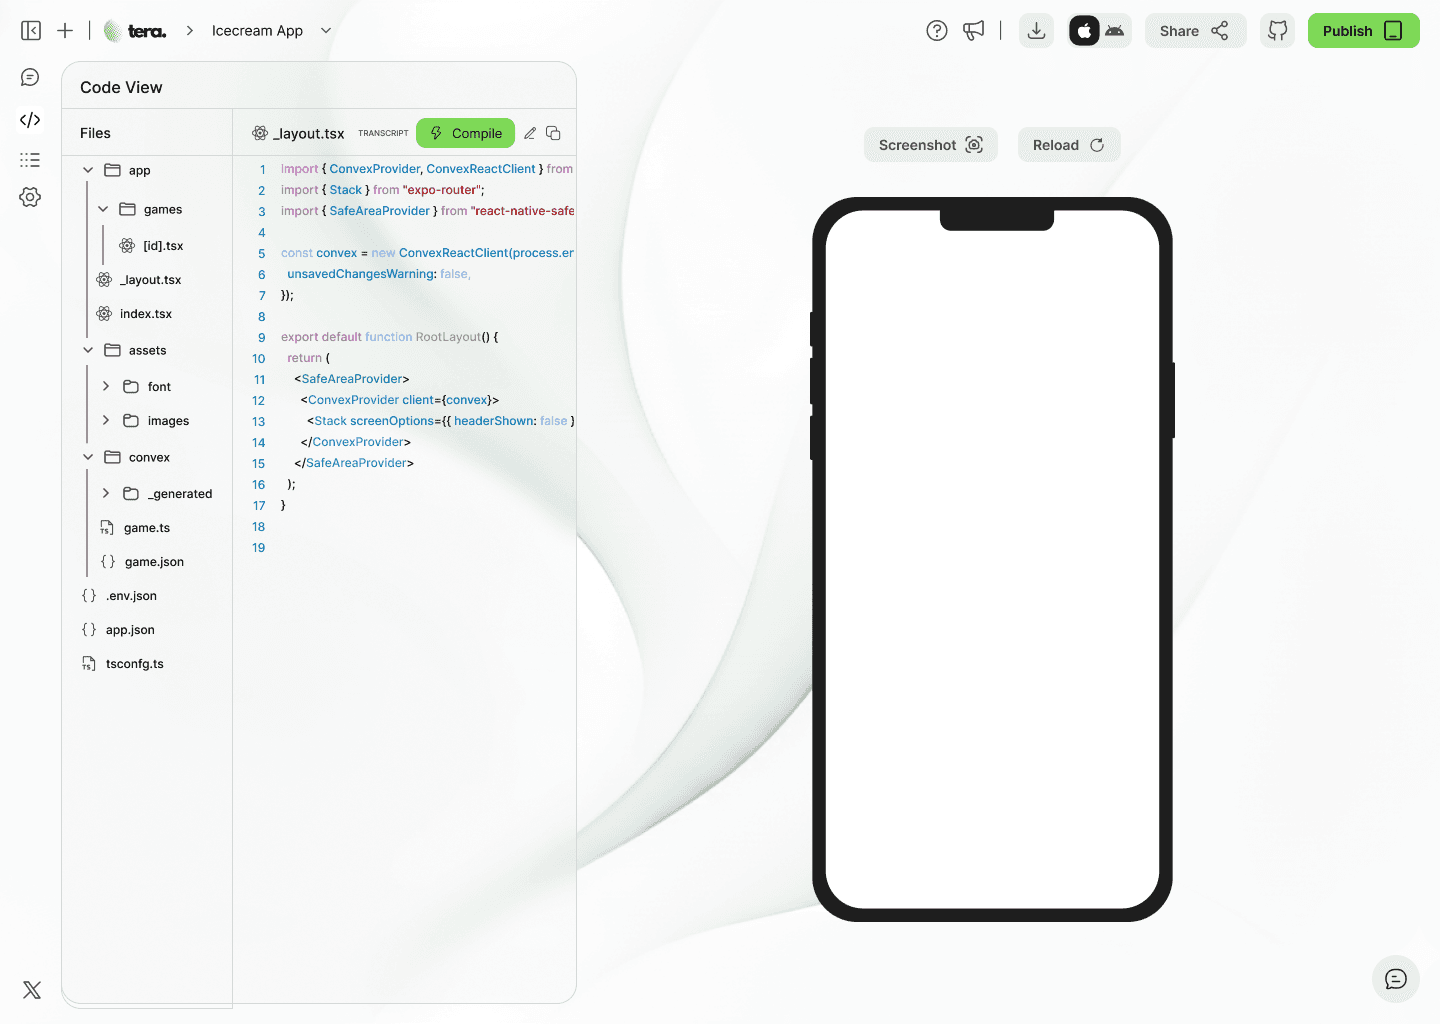
Task: Open tsconfg.ts file
Action: [122, 664]
